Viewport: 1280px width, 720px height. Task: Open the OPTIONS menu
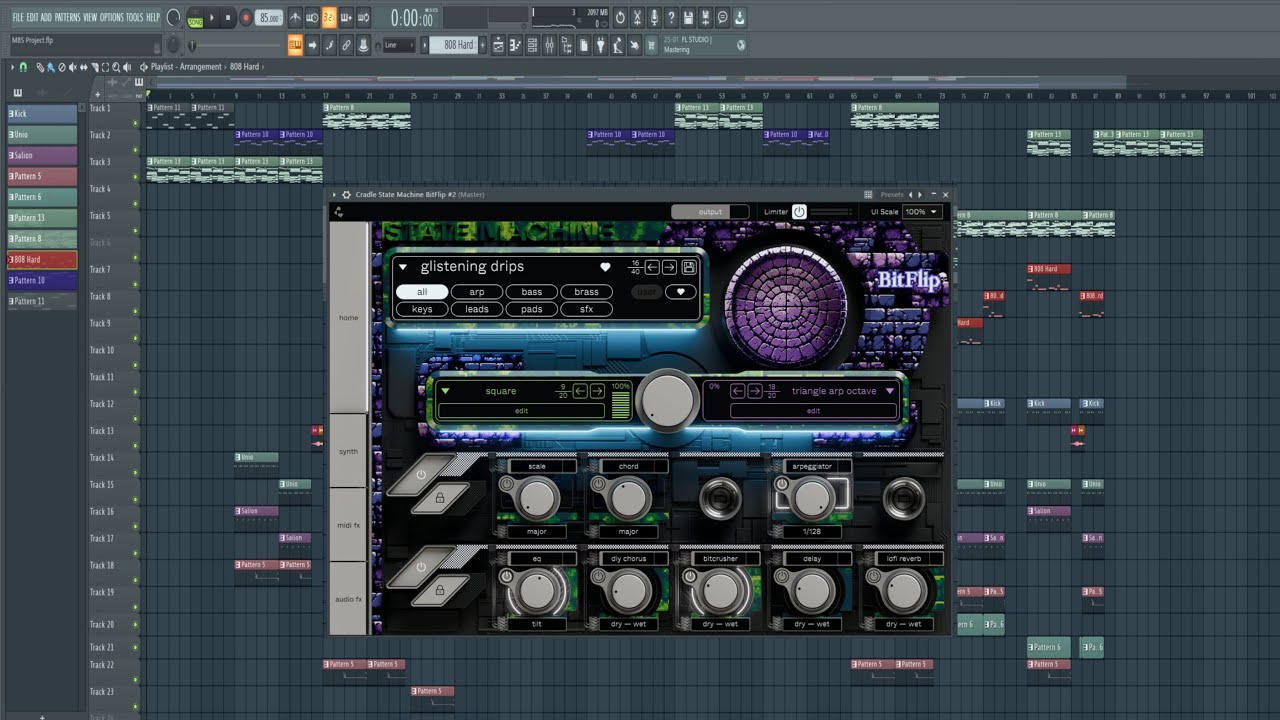tap(112, 18)
